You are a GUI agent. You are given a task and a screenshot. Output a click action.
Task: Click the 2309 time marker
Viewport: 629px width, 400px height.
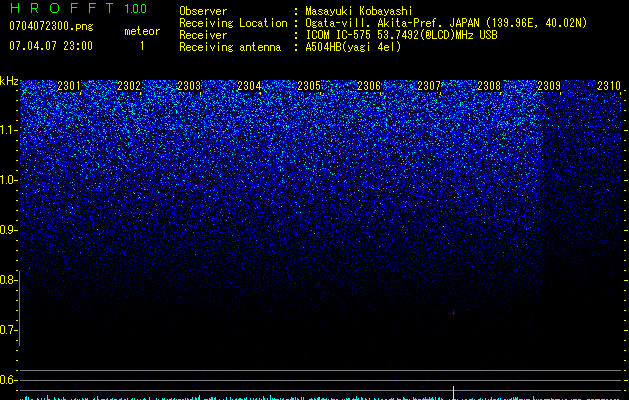coord(549,85)
